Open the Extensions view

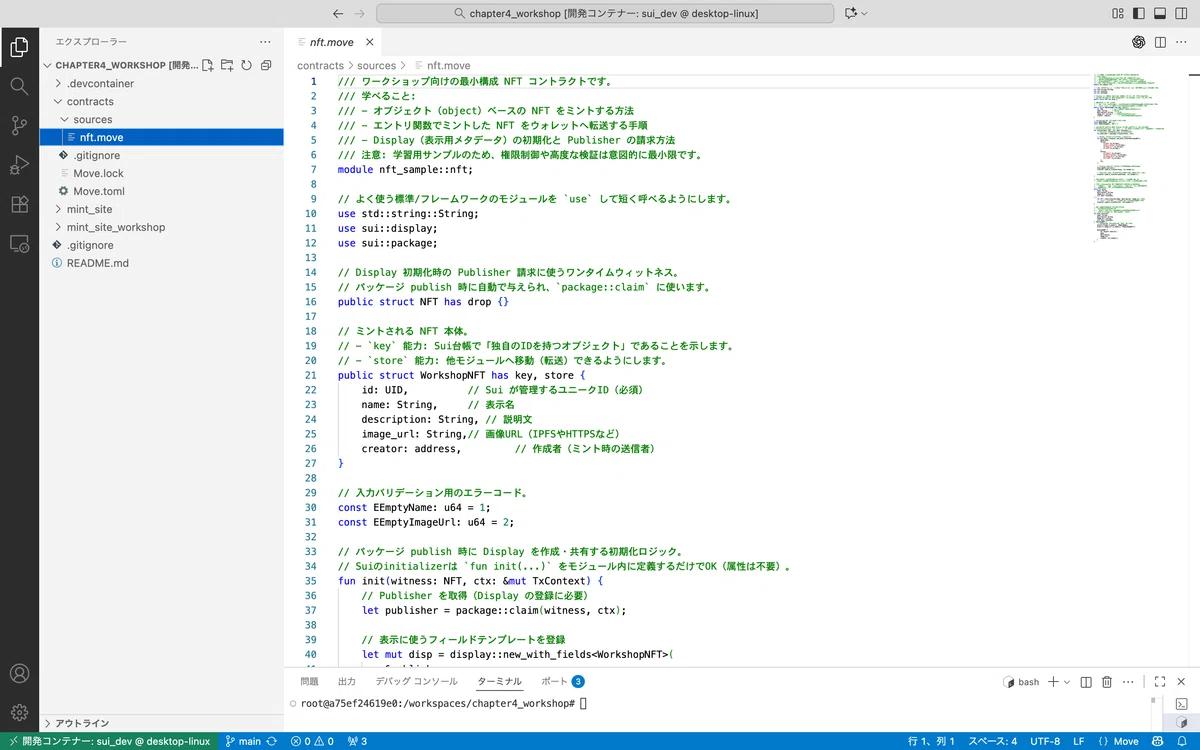point(19,204)
